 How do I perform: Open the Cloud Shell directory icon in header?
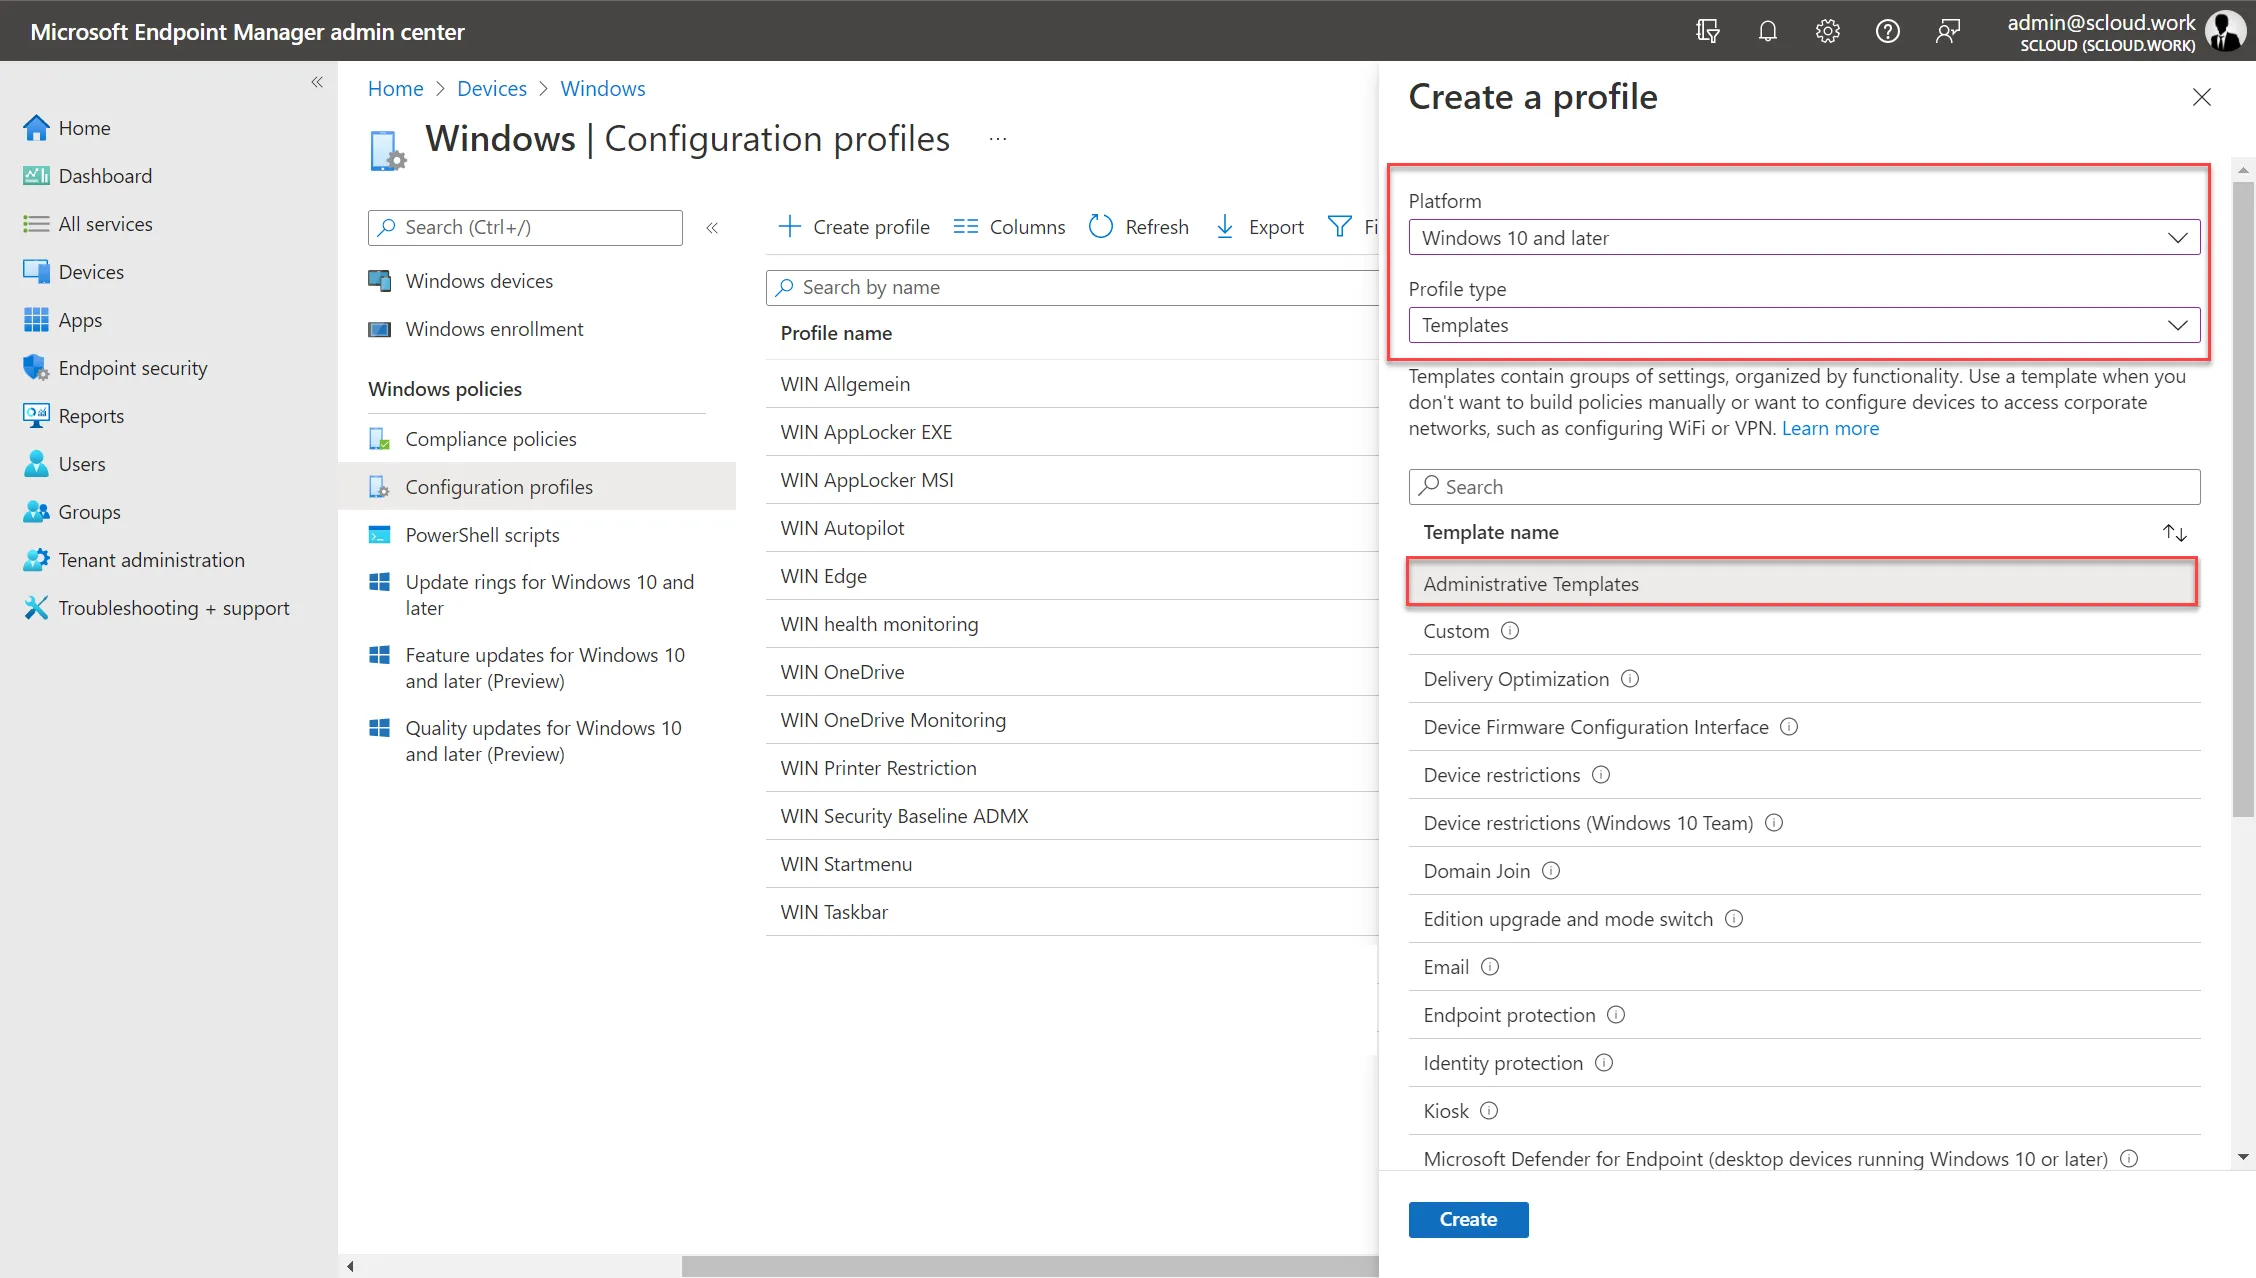pyautogui.click(x=1708, y=31)
